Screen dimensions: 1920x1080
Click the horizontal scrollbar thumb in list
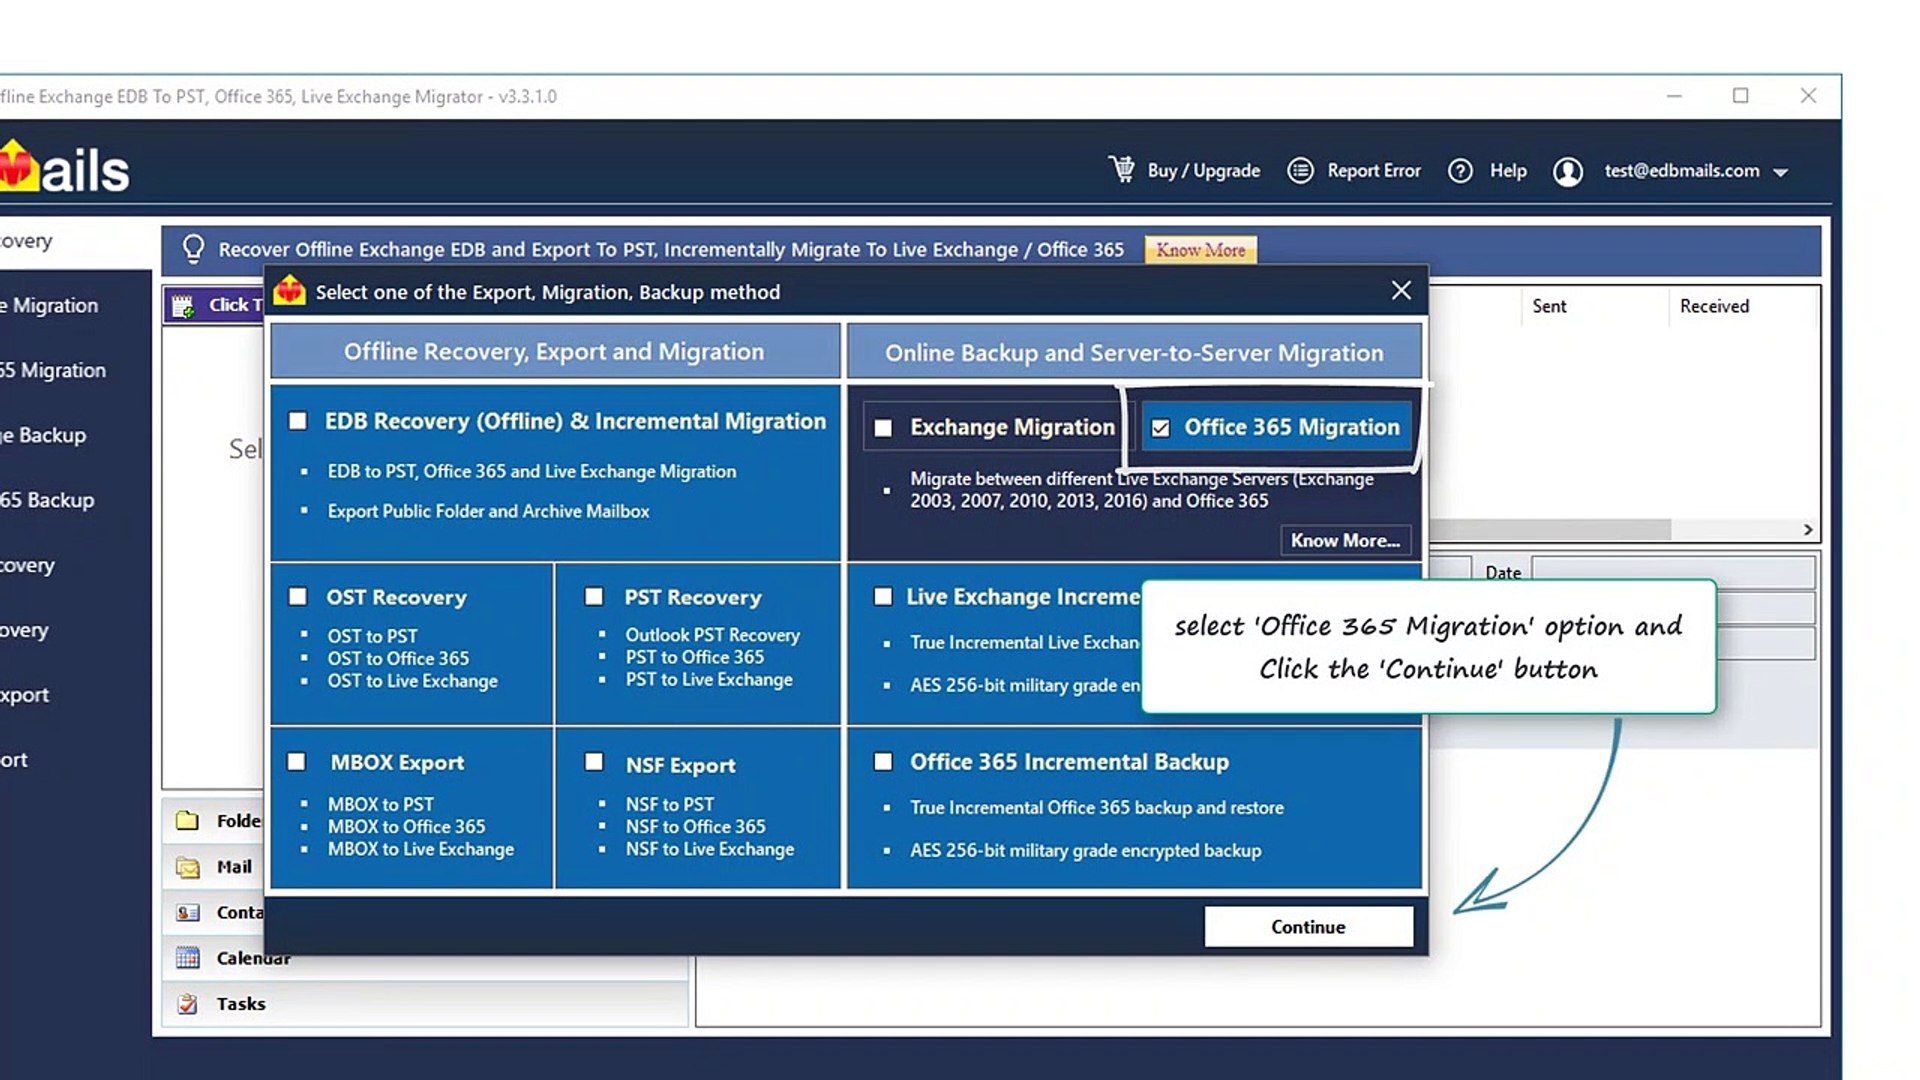pos(1550,530)
